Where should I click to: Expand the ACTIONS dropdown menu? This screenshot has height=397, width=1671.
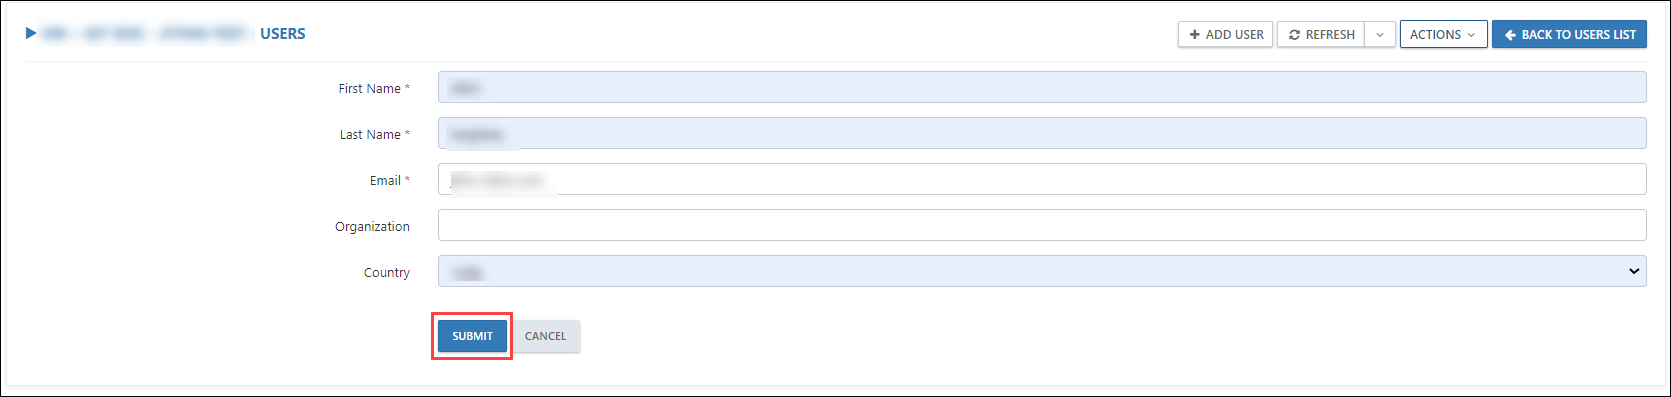tap(1443, 34)
